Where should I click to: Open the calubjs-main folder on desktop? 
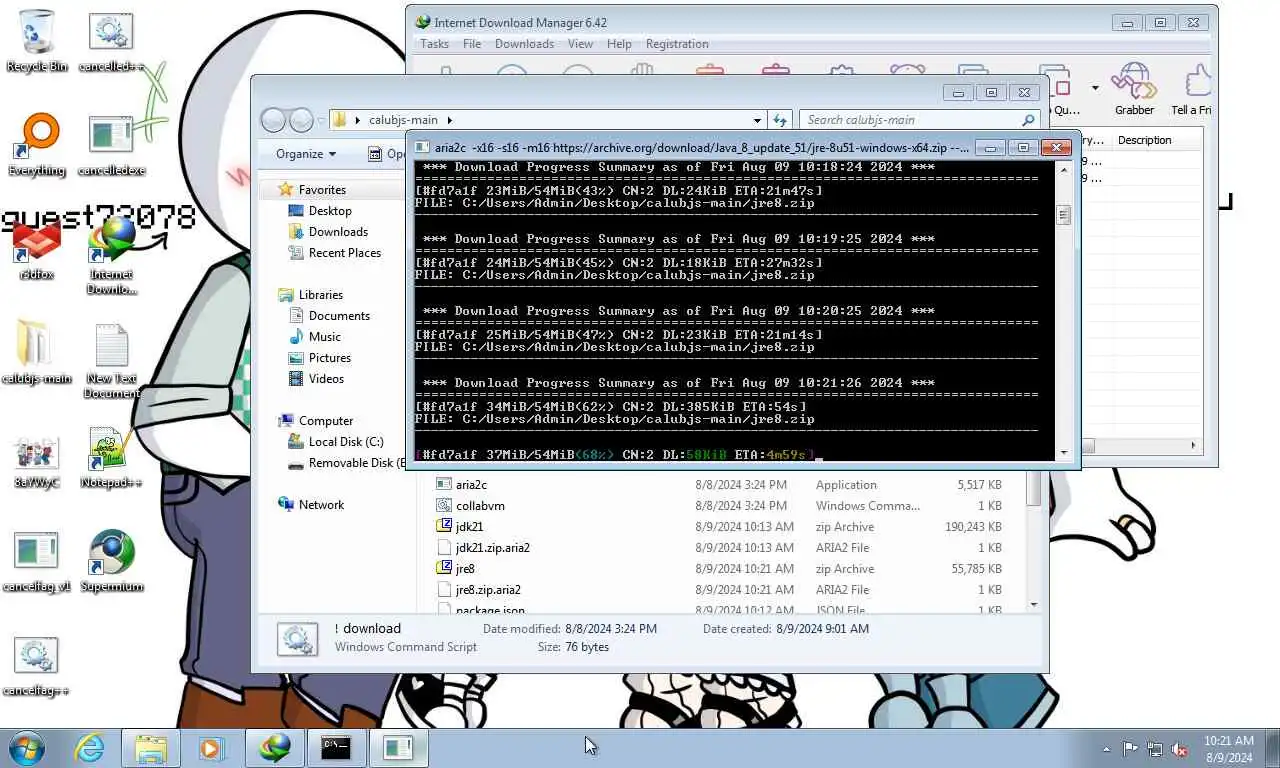[x=37, y=353]
